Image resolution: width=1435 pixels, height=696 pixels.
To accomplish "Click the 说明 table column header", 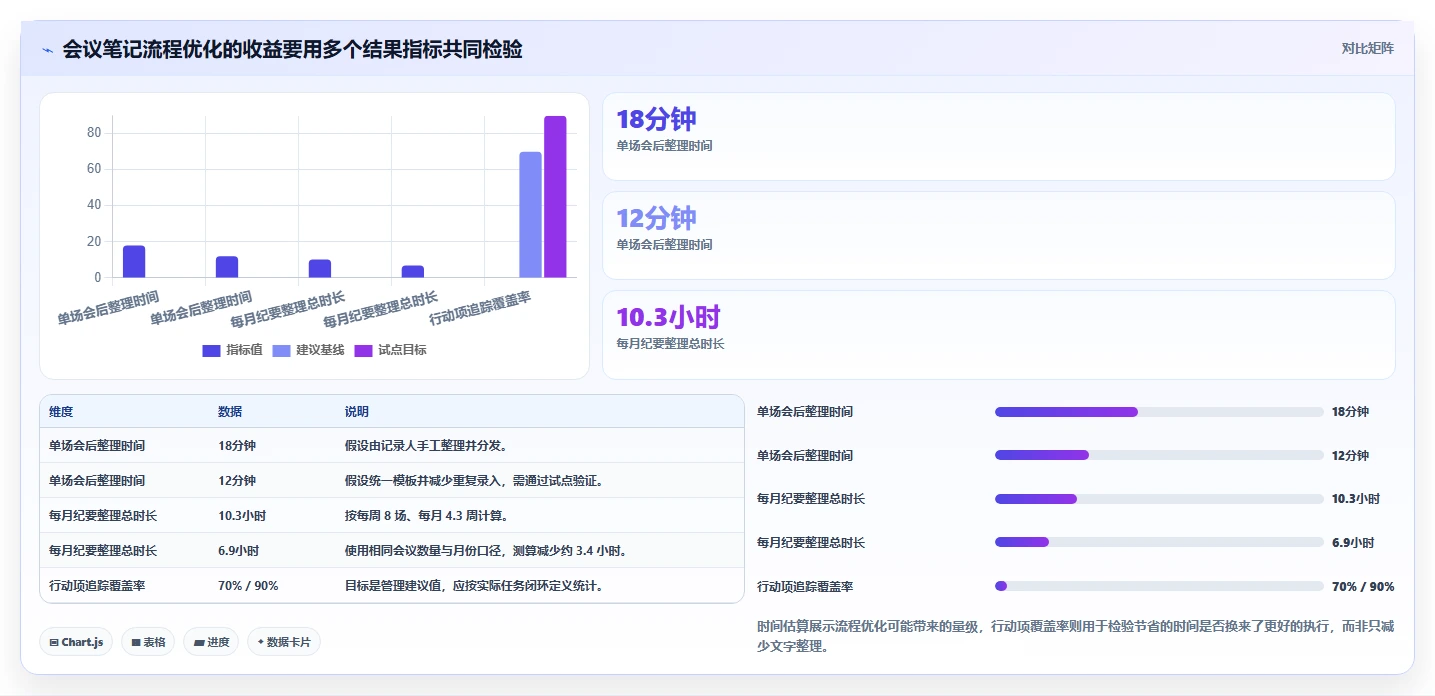I will [x=539, y=412].
